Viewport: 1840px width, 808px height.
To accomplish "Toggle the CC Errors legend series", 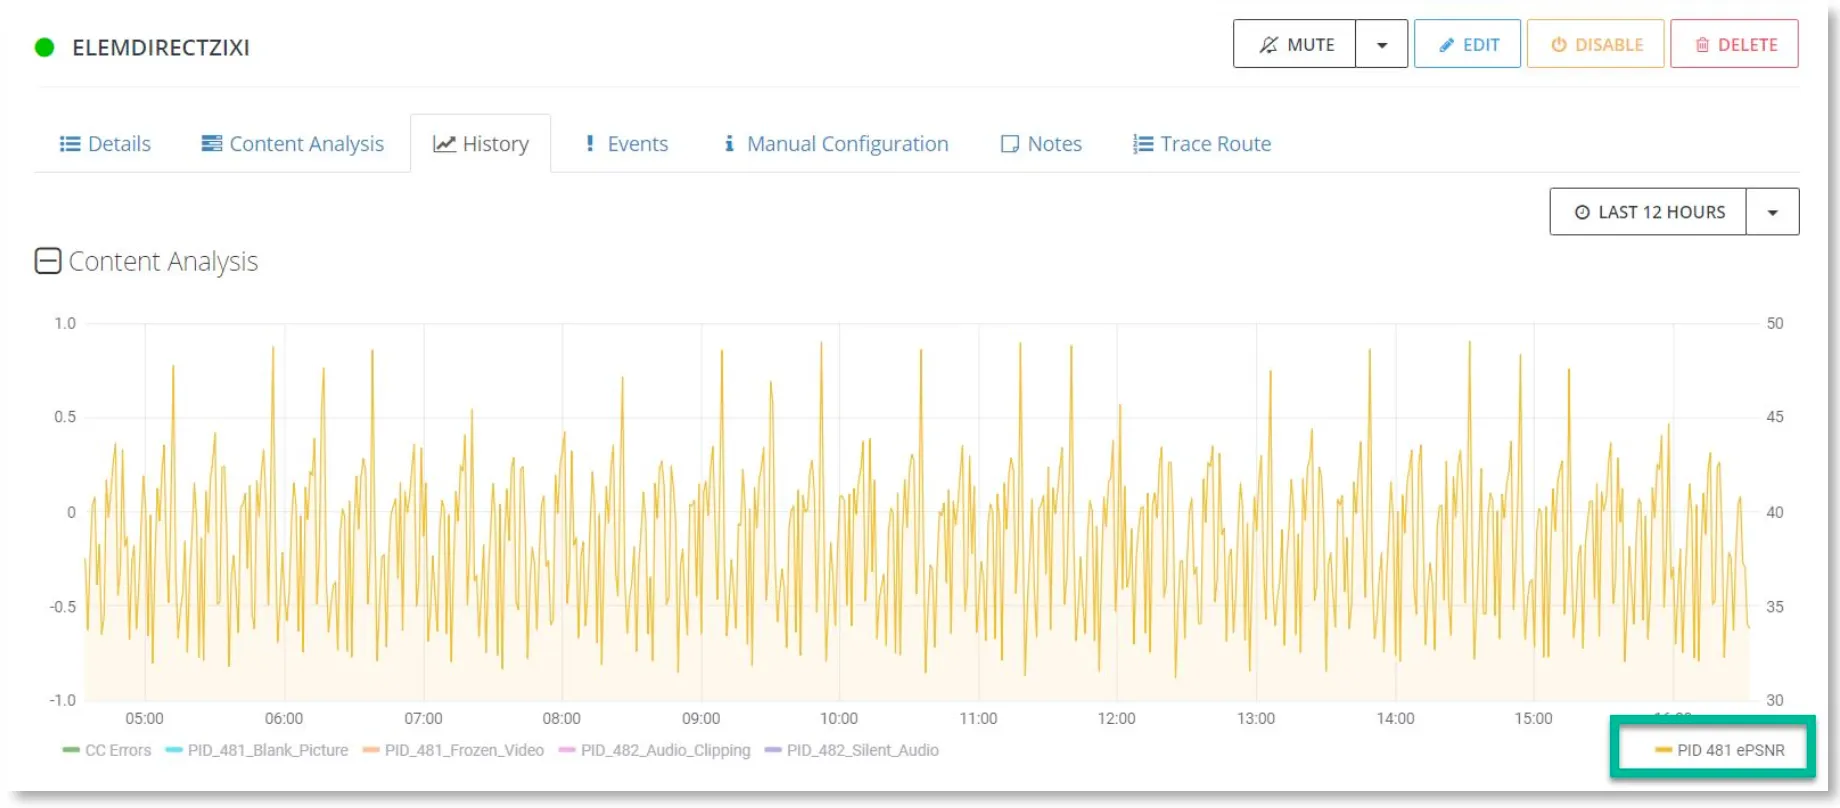I will (107, 750).
